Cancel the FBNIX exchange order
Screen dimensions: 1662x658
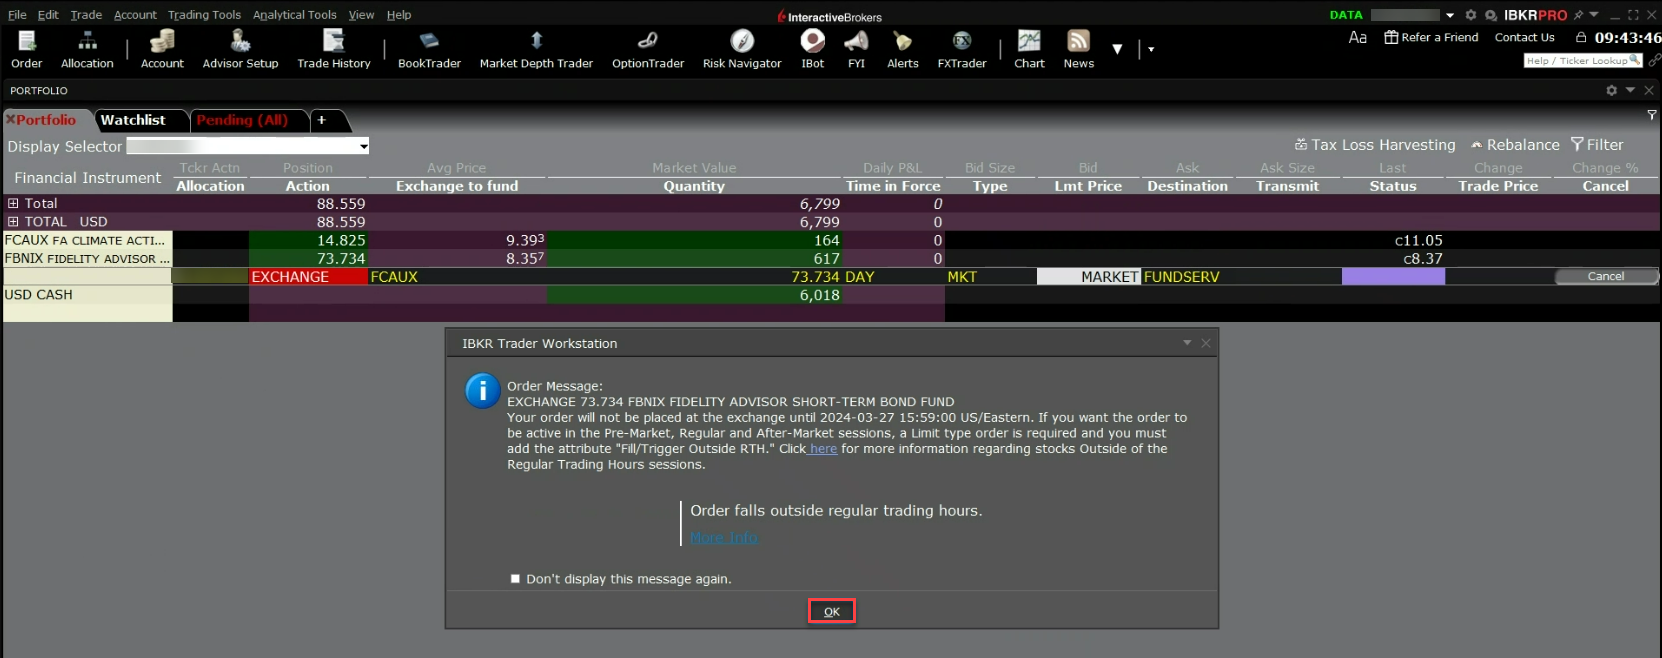click(1606, 276)
